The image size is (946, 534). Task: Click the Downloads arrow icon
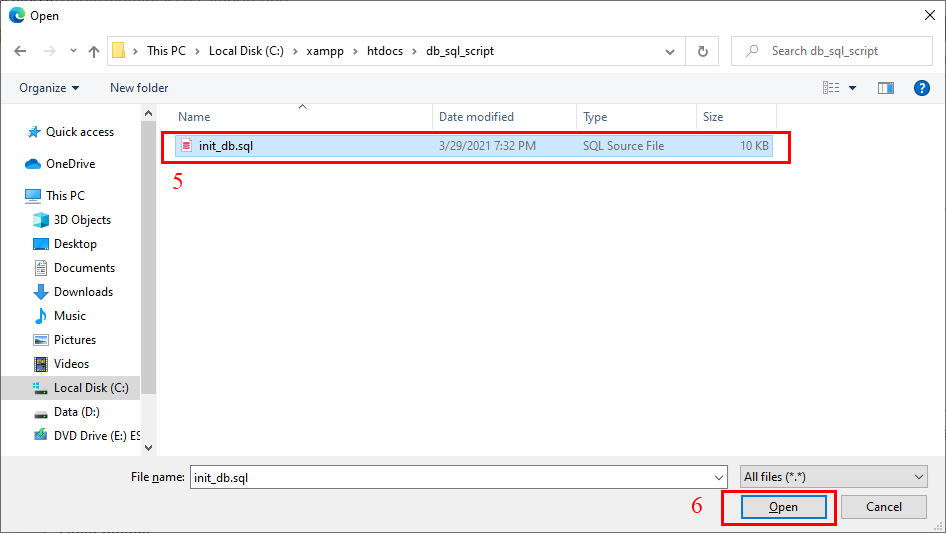click(41, 292)
